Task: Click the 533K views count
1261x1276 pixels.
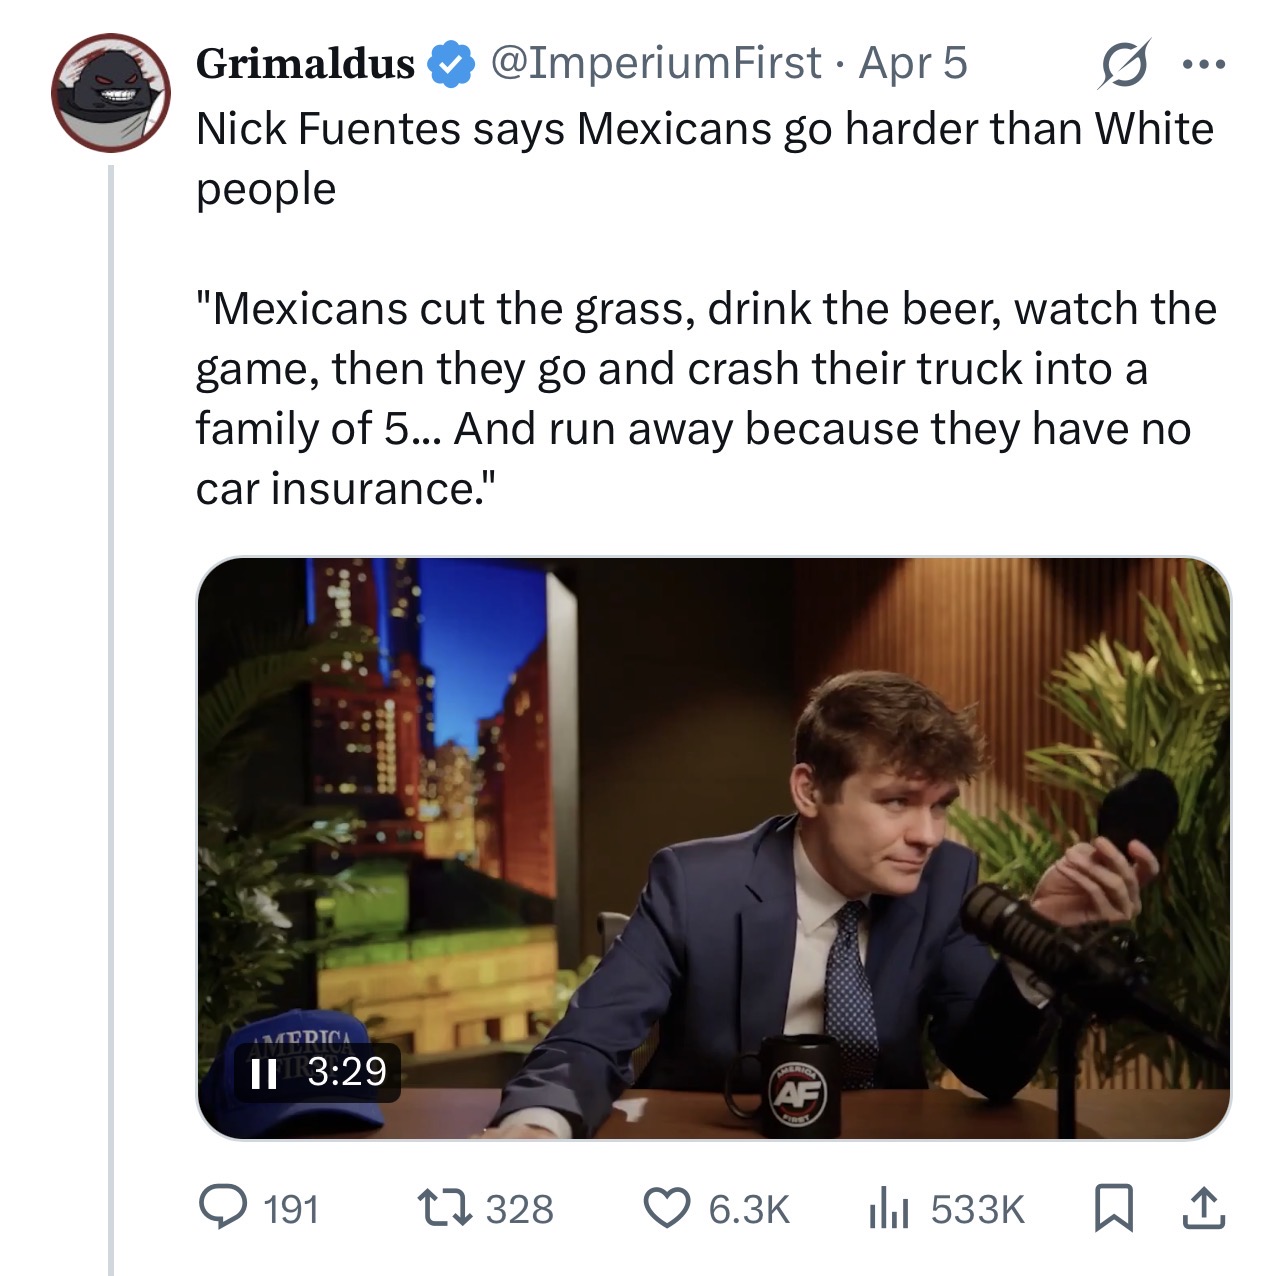Action: click(978, 1209)
